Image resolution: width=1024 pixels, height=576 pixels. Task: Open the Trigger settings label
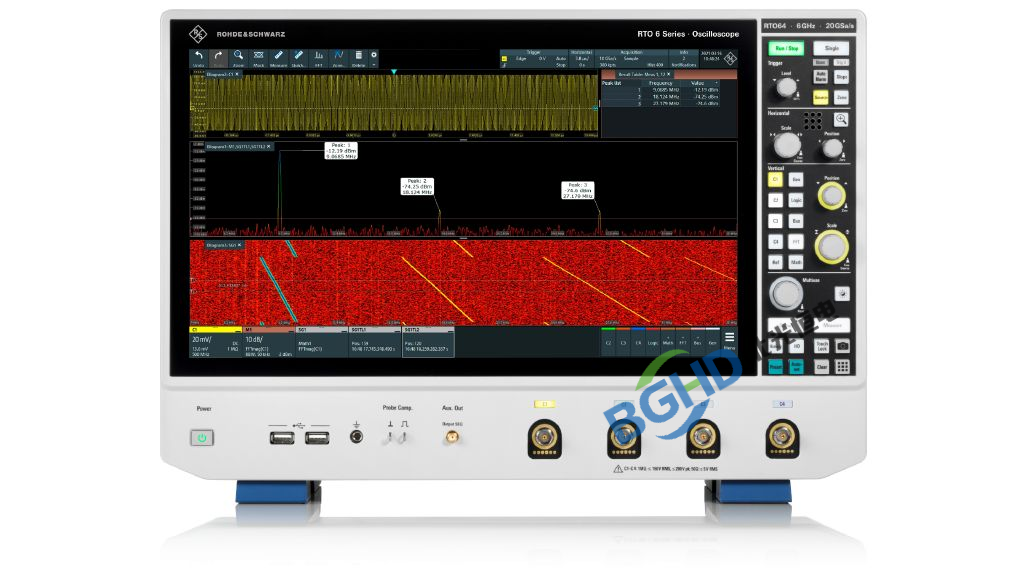point(534,52)
